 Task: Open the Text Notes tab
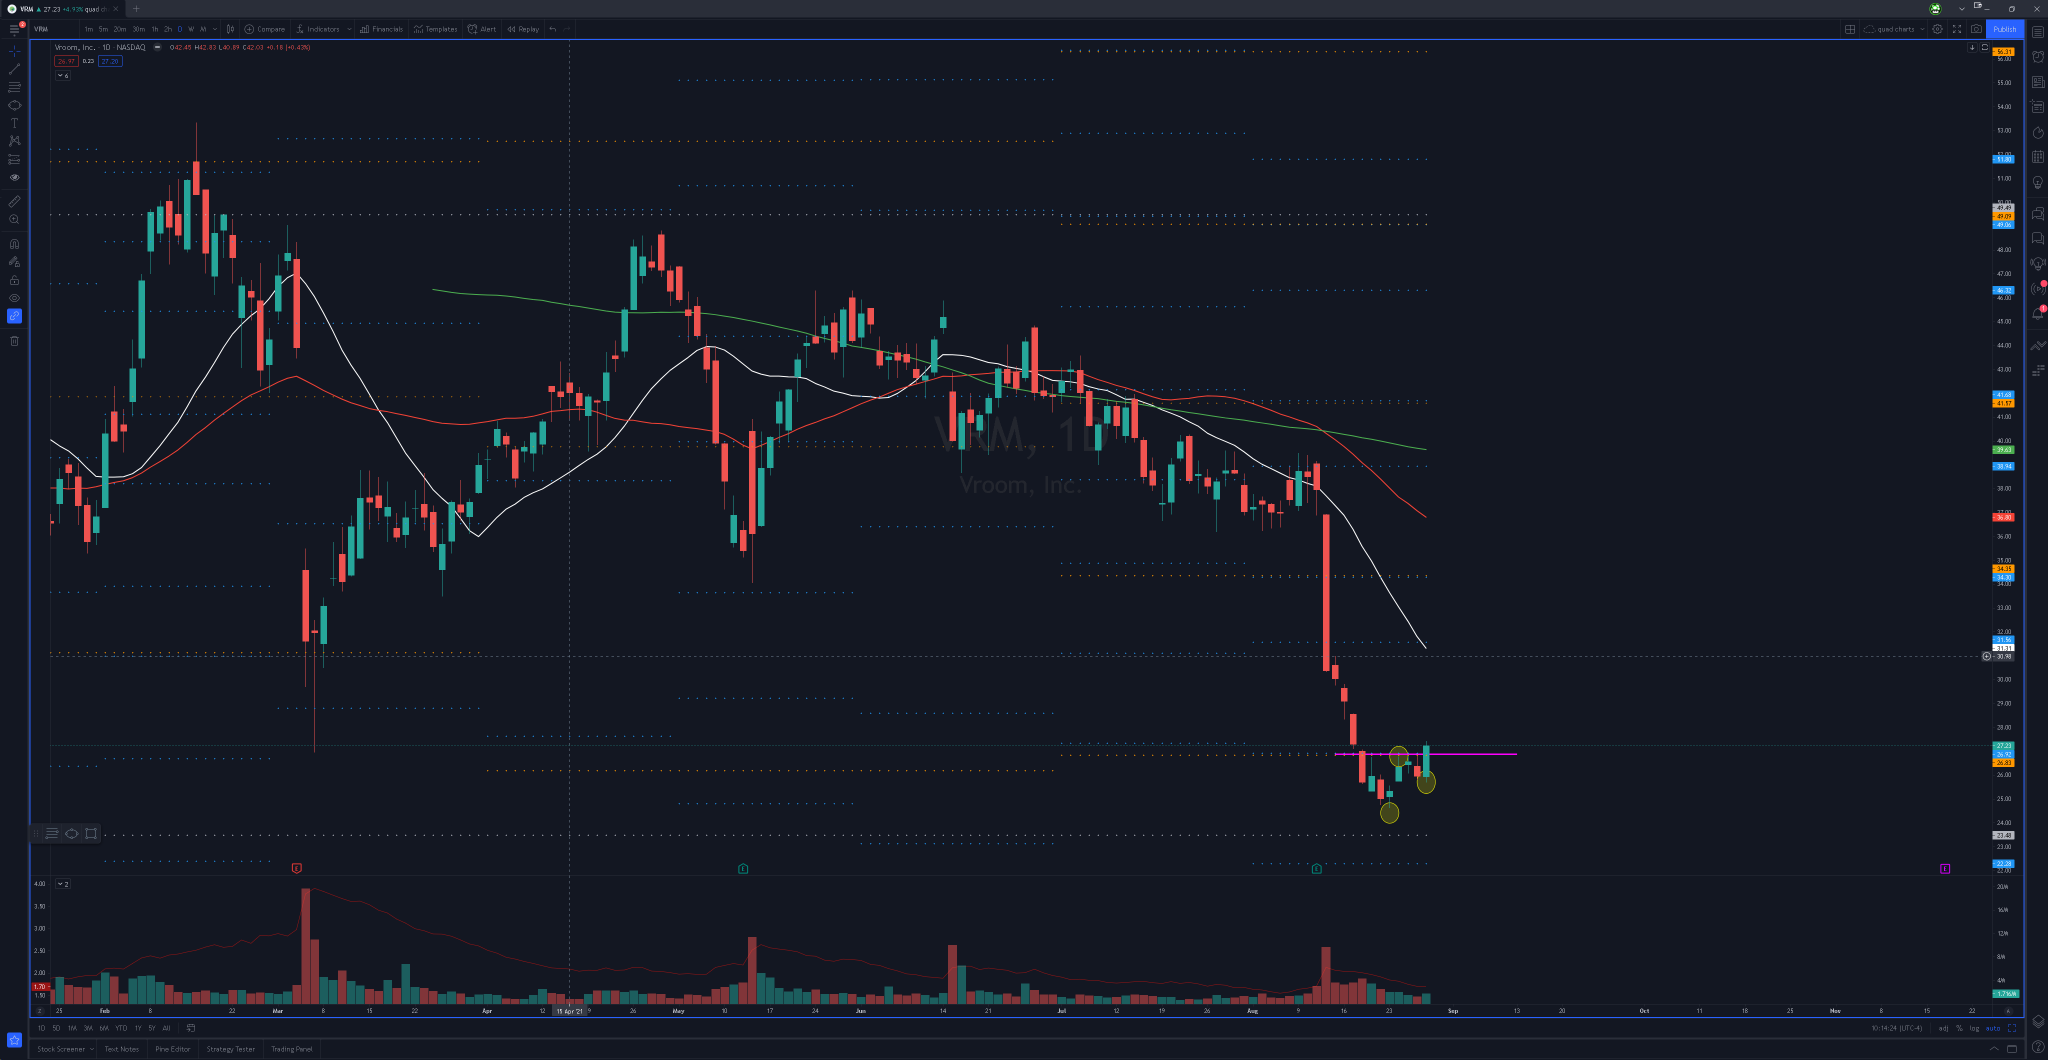click(x=122, y=1049)
